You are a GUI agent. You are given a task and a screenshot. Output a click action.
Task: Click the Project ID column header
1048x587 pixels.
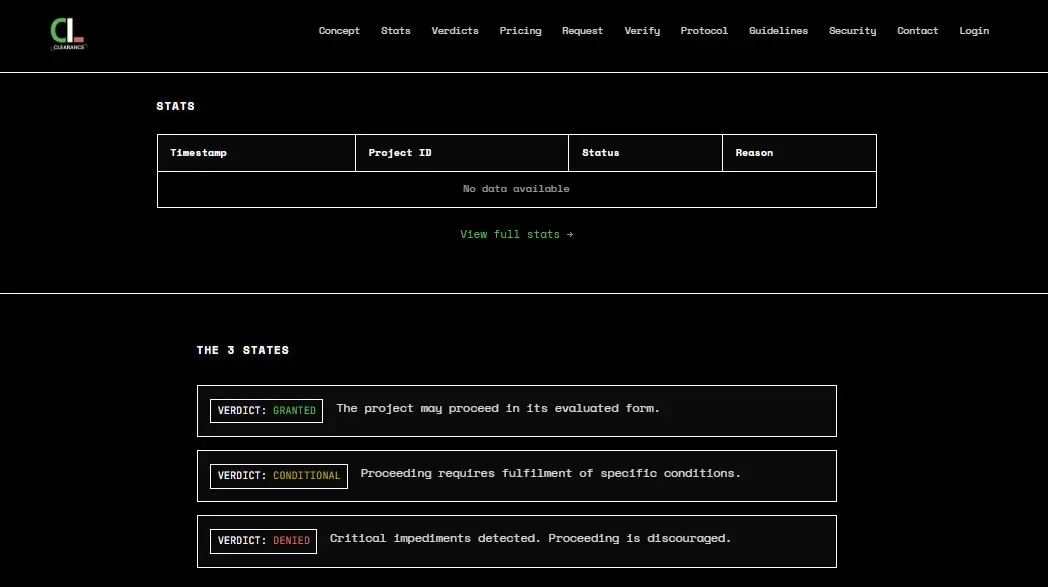click(462, 152)
